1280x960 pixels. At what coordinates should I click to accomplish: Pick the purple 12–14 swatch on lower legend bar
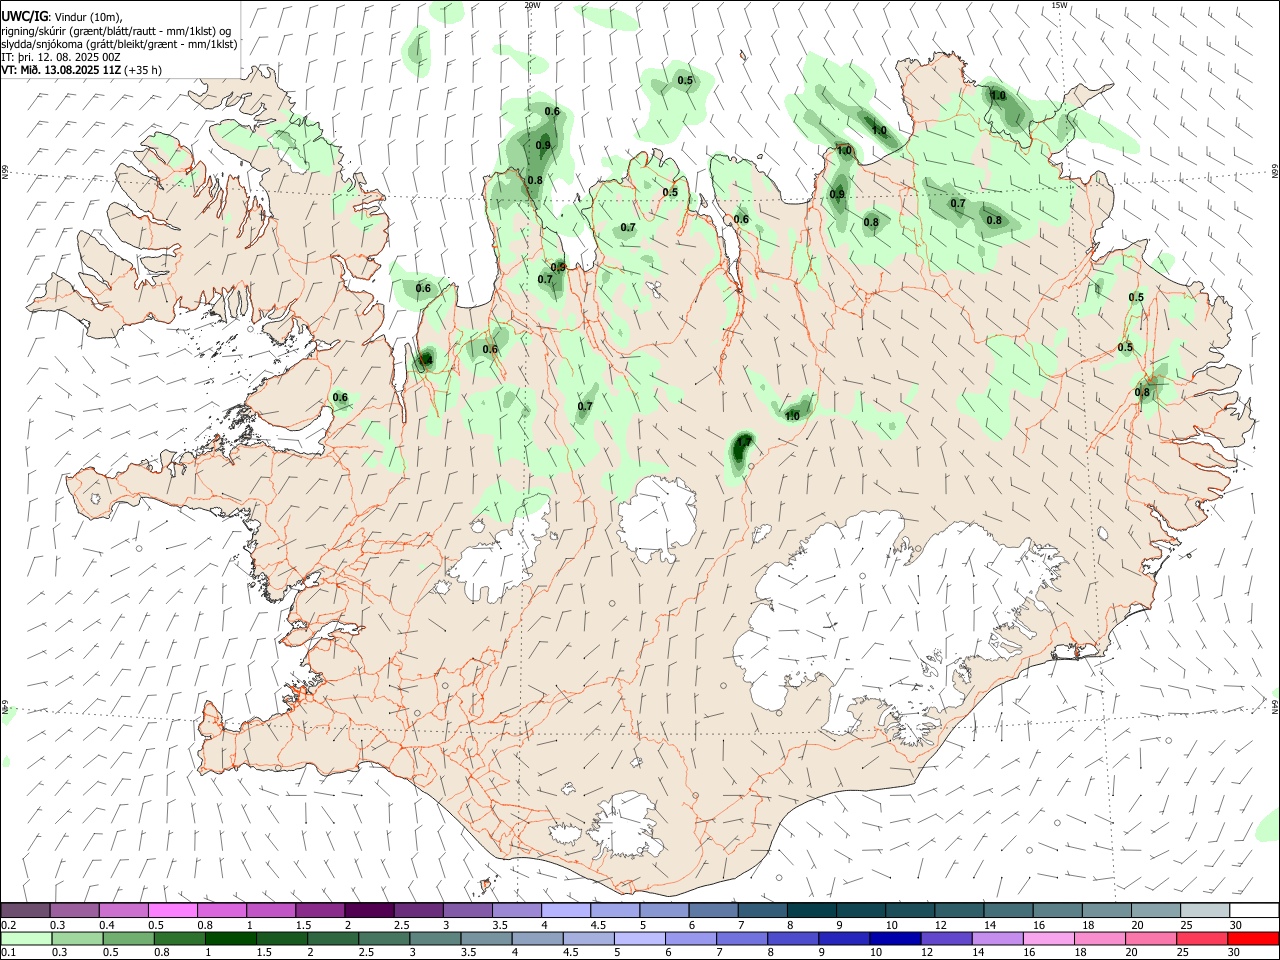click(946, 938)
